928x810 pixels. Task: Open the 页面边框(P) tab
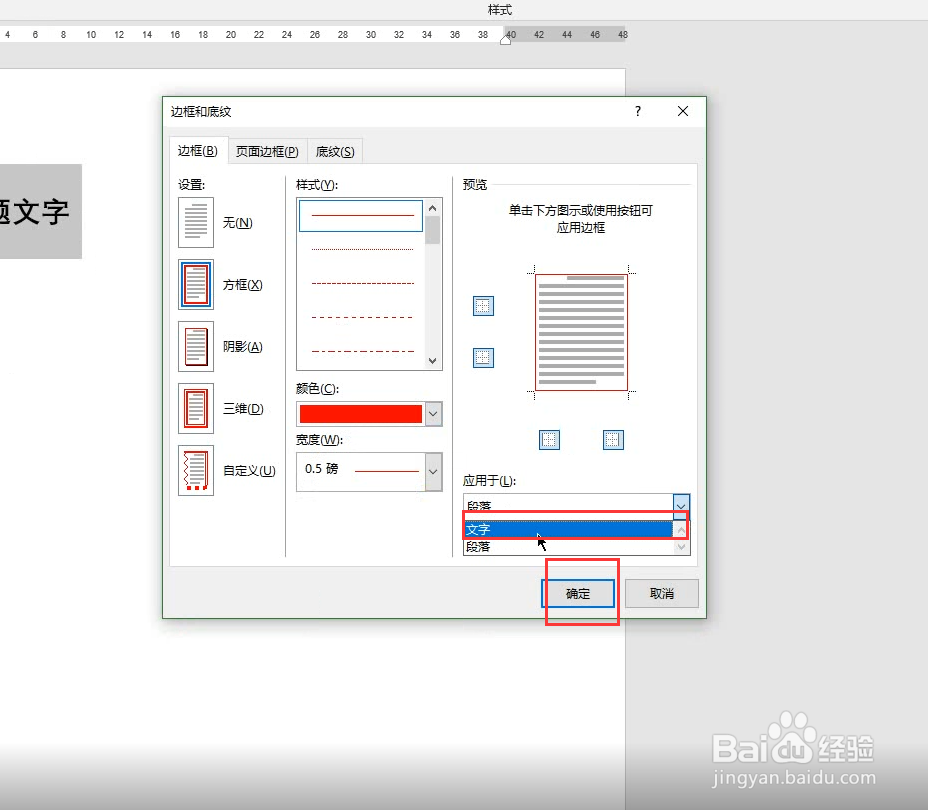267,151
